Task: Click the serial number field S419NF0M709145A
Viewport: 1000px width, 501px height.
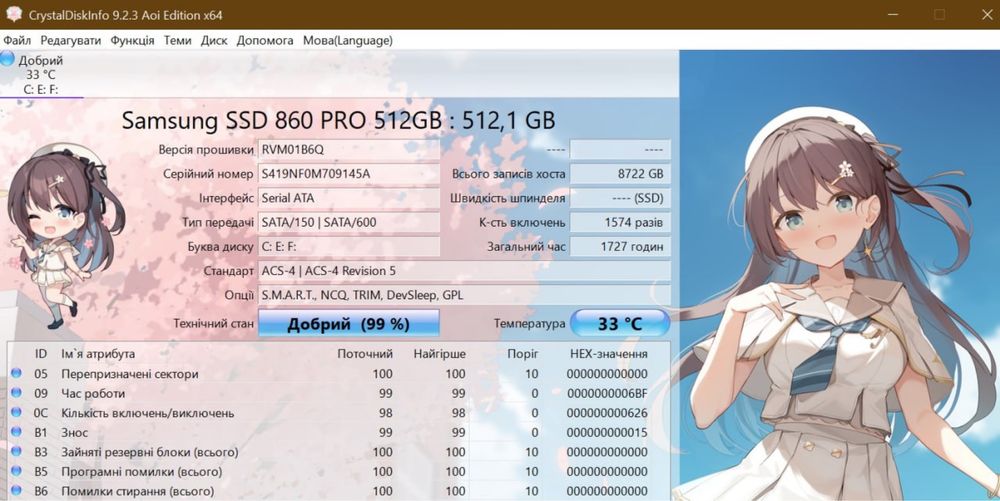Action: point(349,174)
